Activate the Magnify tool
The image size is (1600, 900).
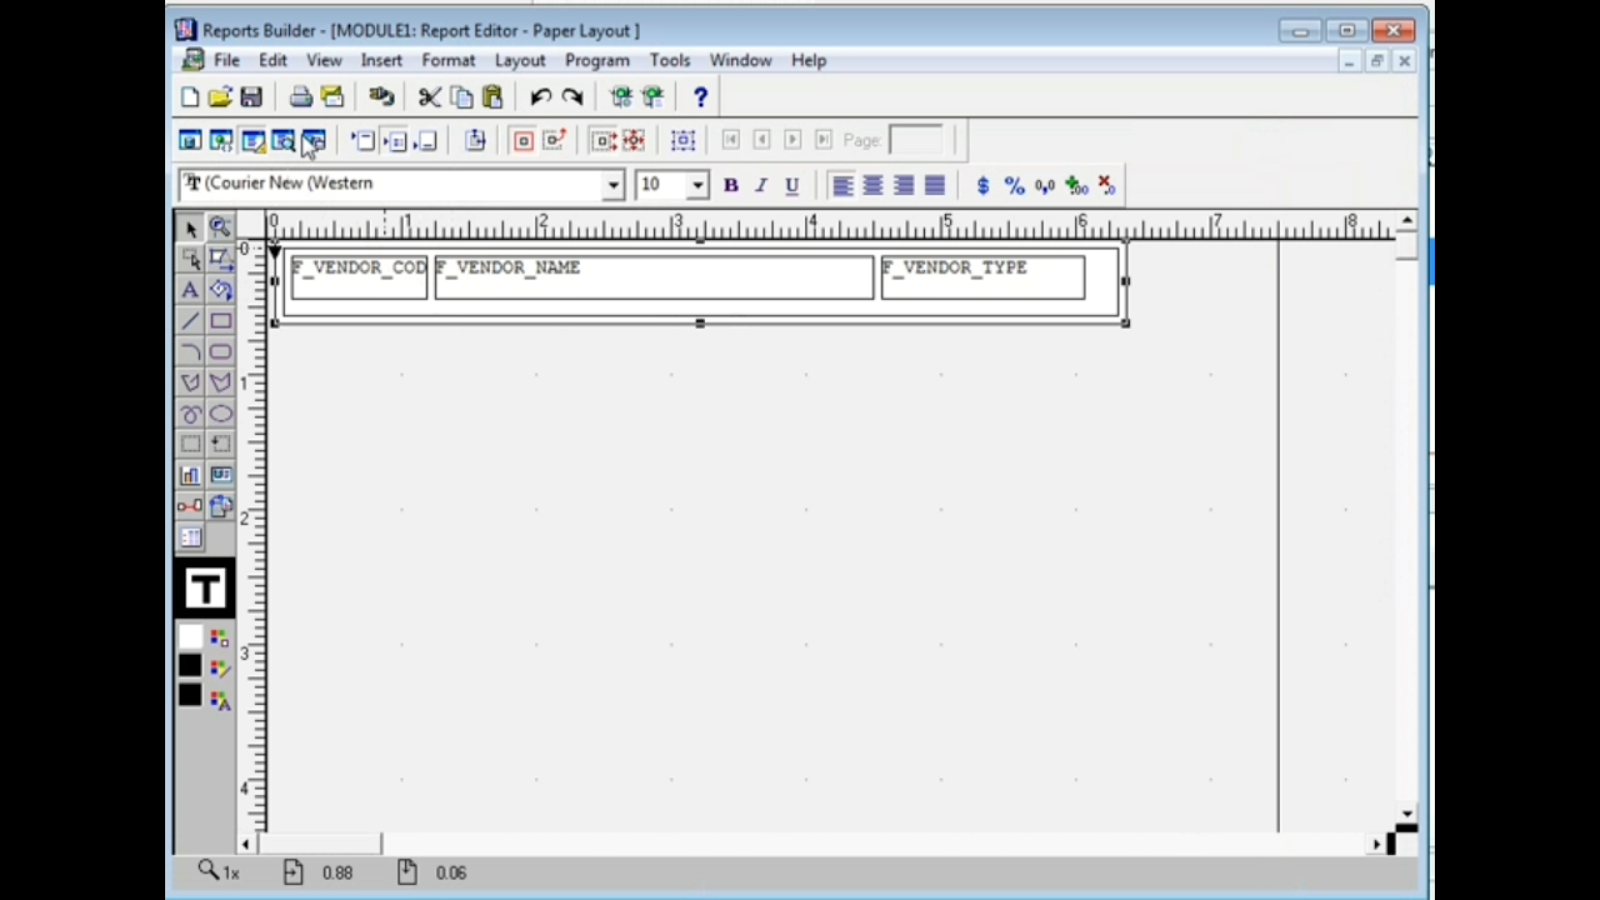click(220, 227)
